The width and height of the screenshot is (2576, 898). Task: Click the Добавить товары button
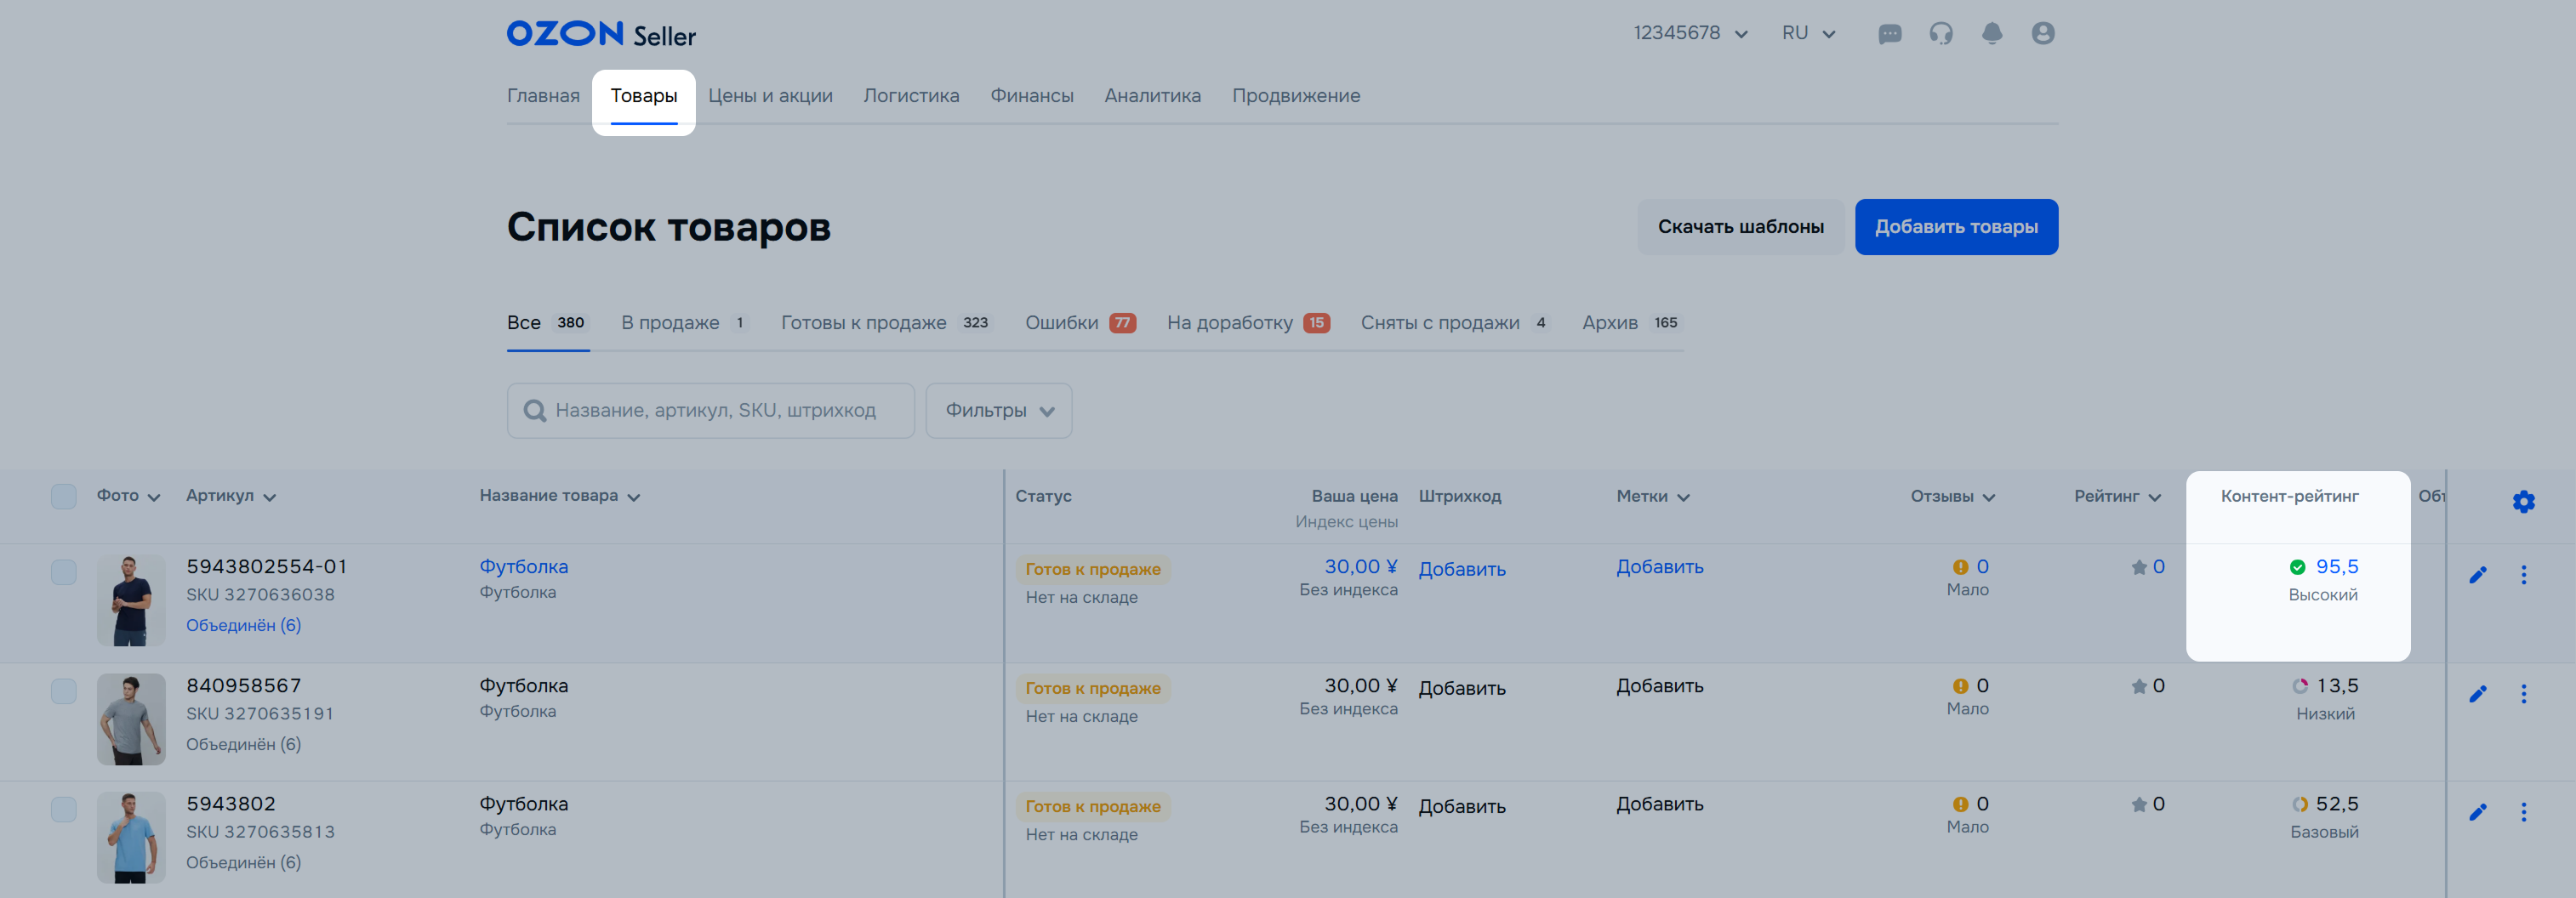coord(1955,227)
